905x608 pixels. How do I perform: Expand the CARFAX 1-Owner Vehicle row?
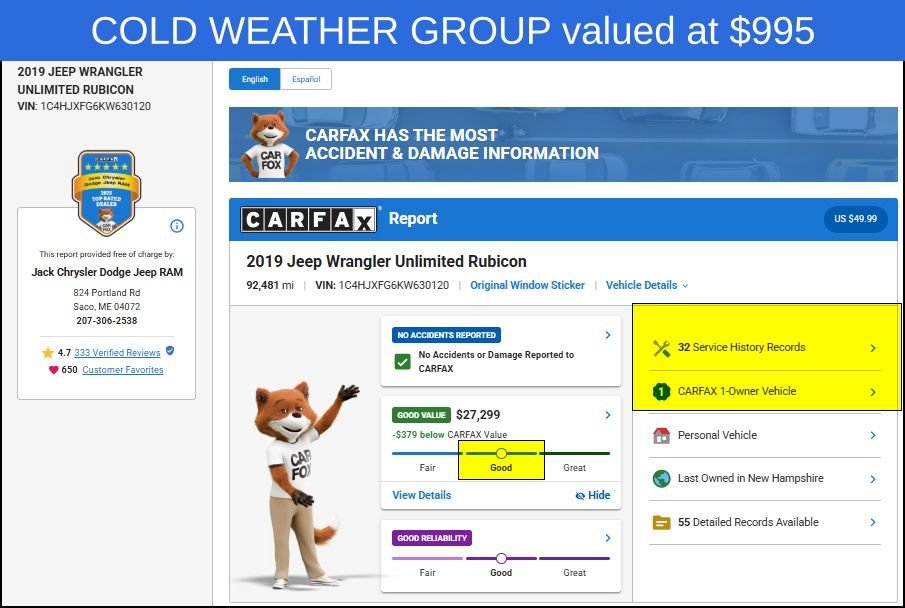coord(765,391)
